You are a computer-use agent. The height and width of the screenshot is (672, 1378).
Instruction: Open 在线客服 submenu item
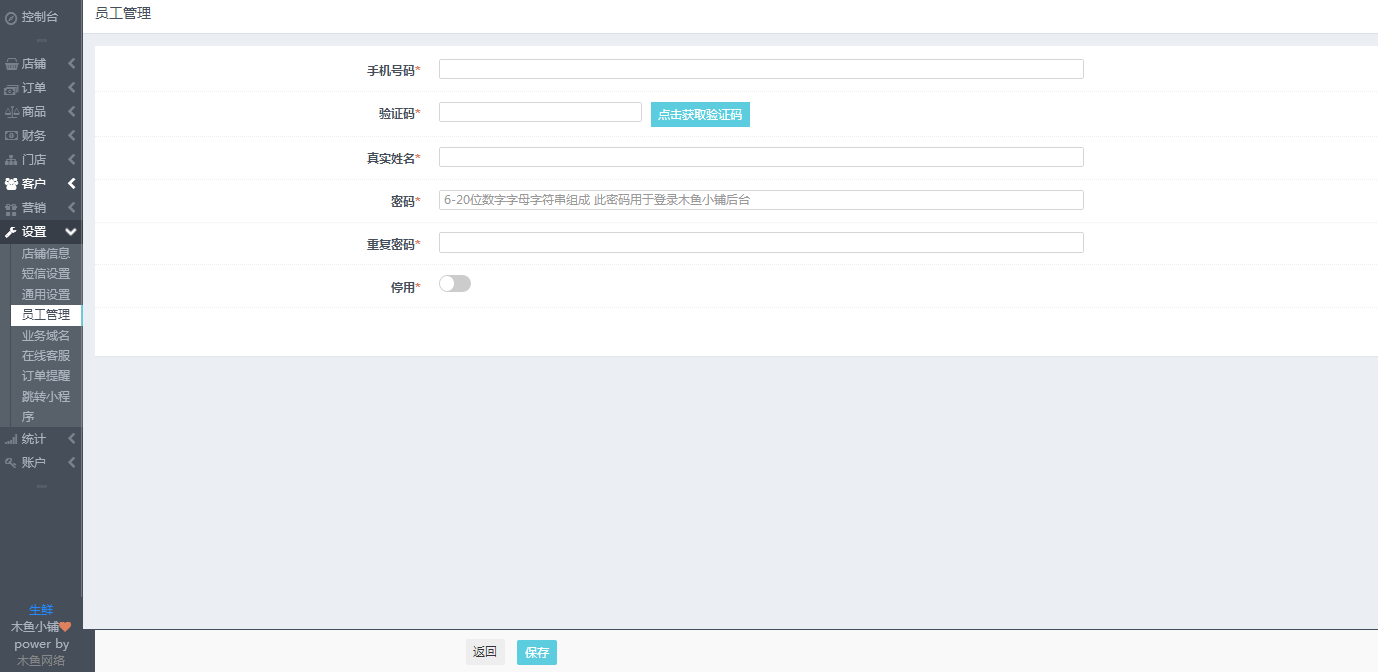coord(46,356)
